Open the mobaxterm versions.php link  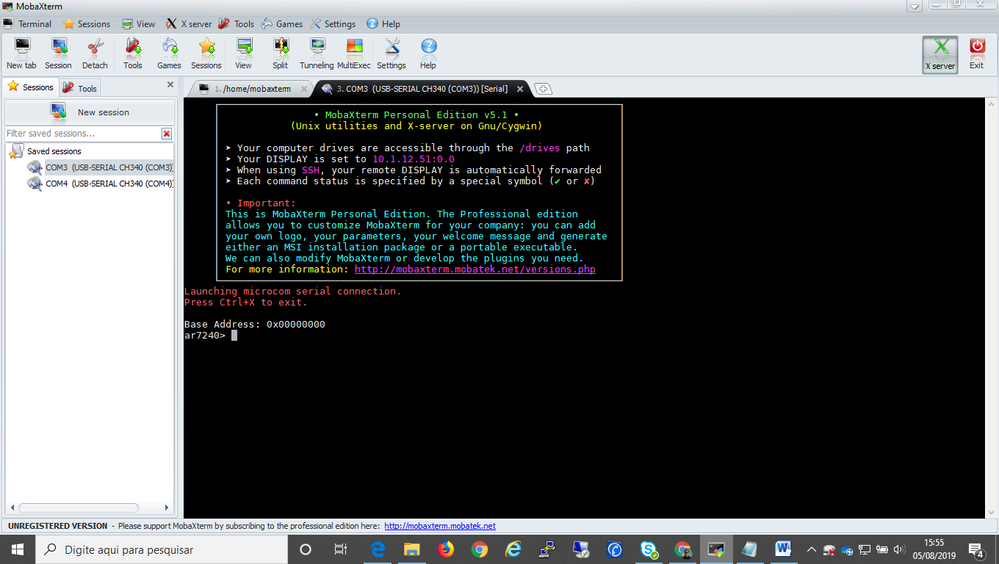tap(475, 269)
